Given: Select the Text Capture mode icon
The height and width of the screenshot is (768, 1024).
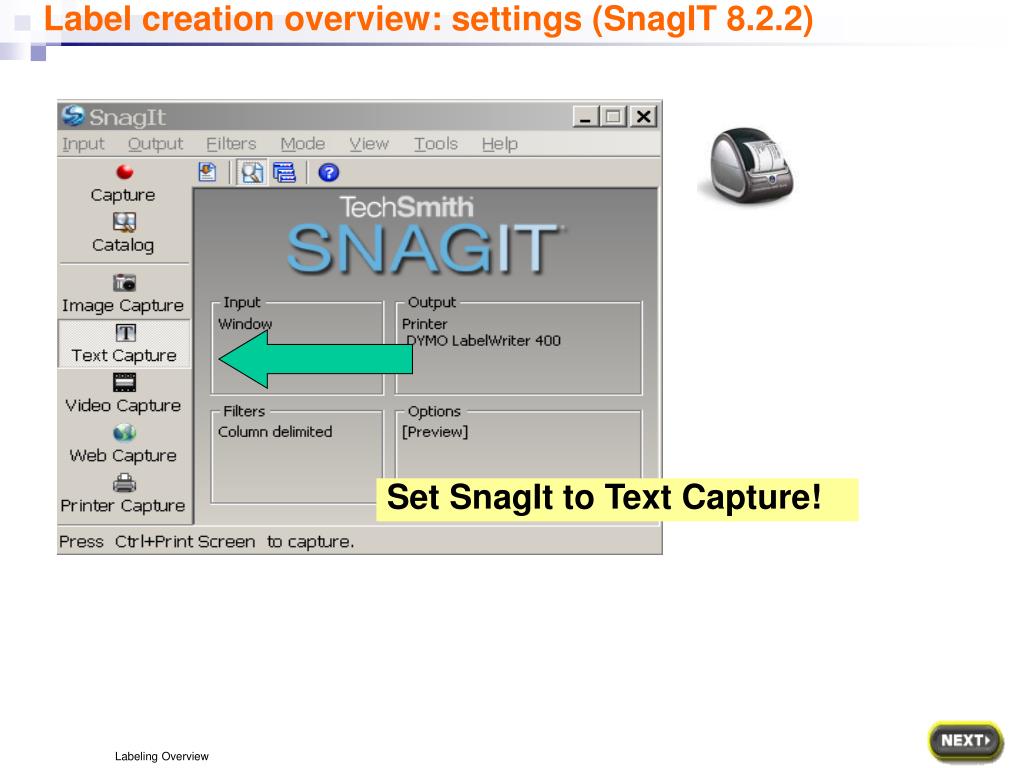Looking at the screenshot, I should [x=125, y=332].
